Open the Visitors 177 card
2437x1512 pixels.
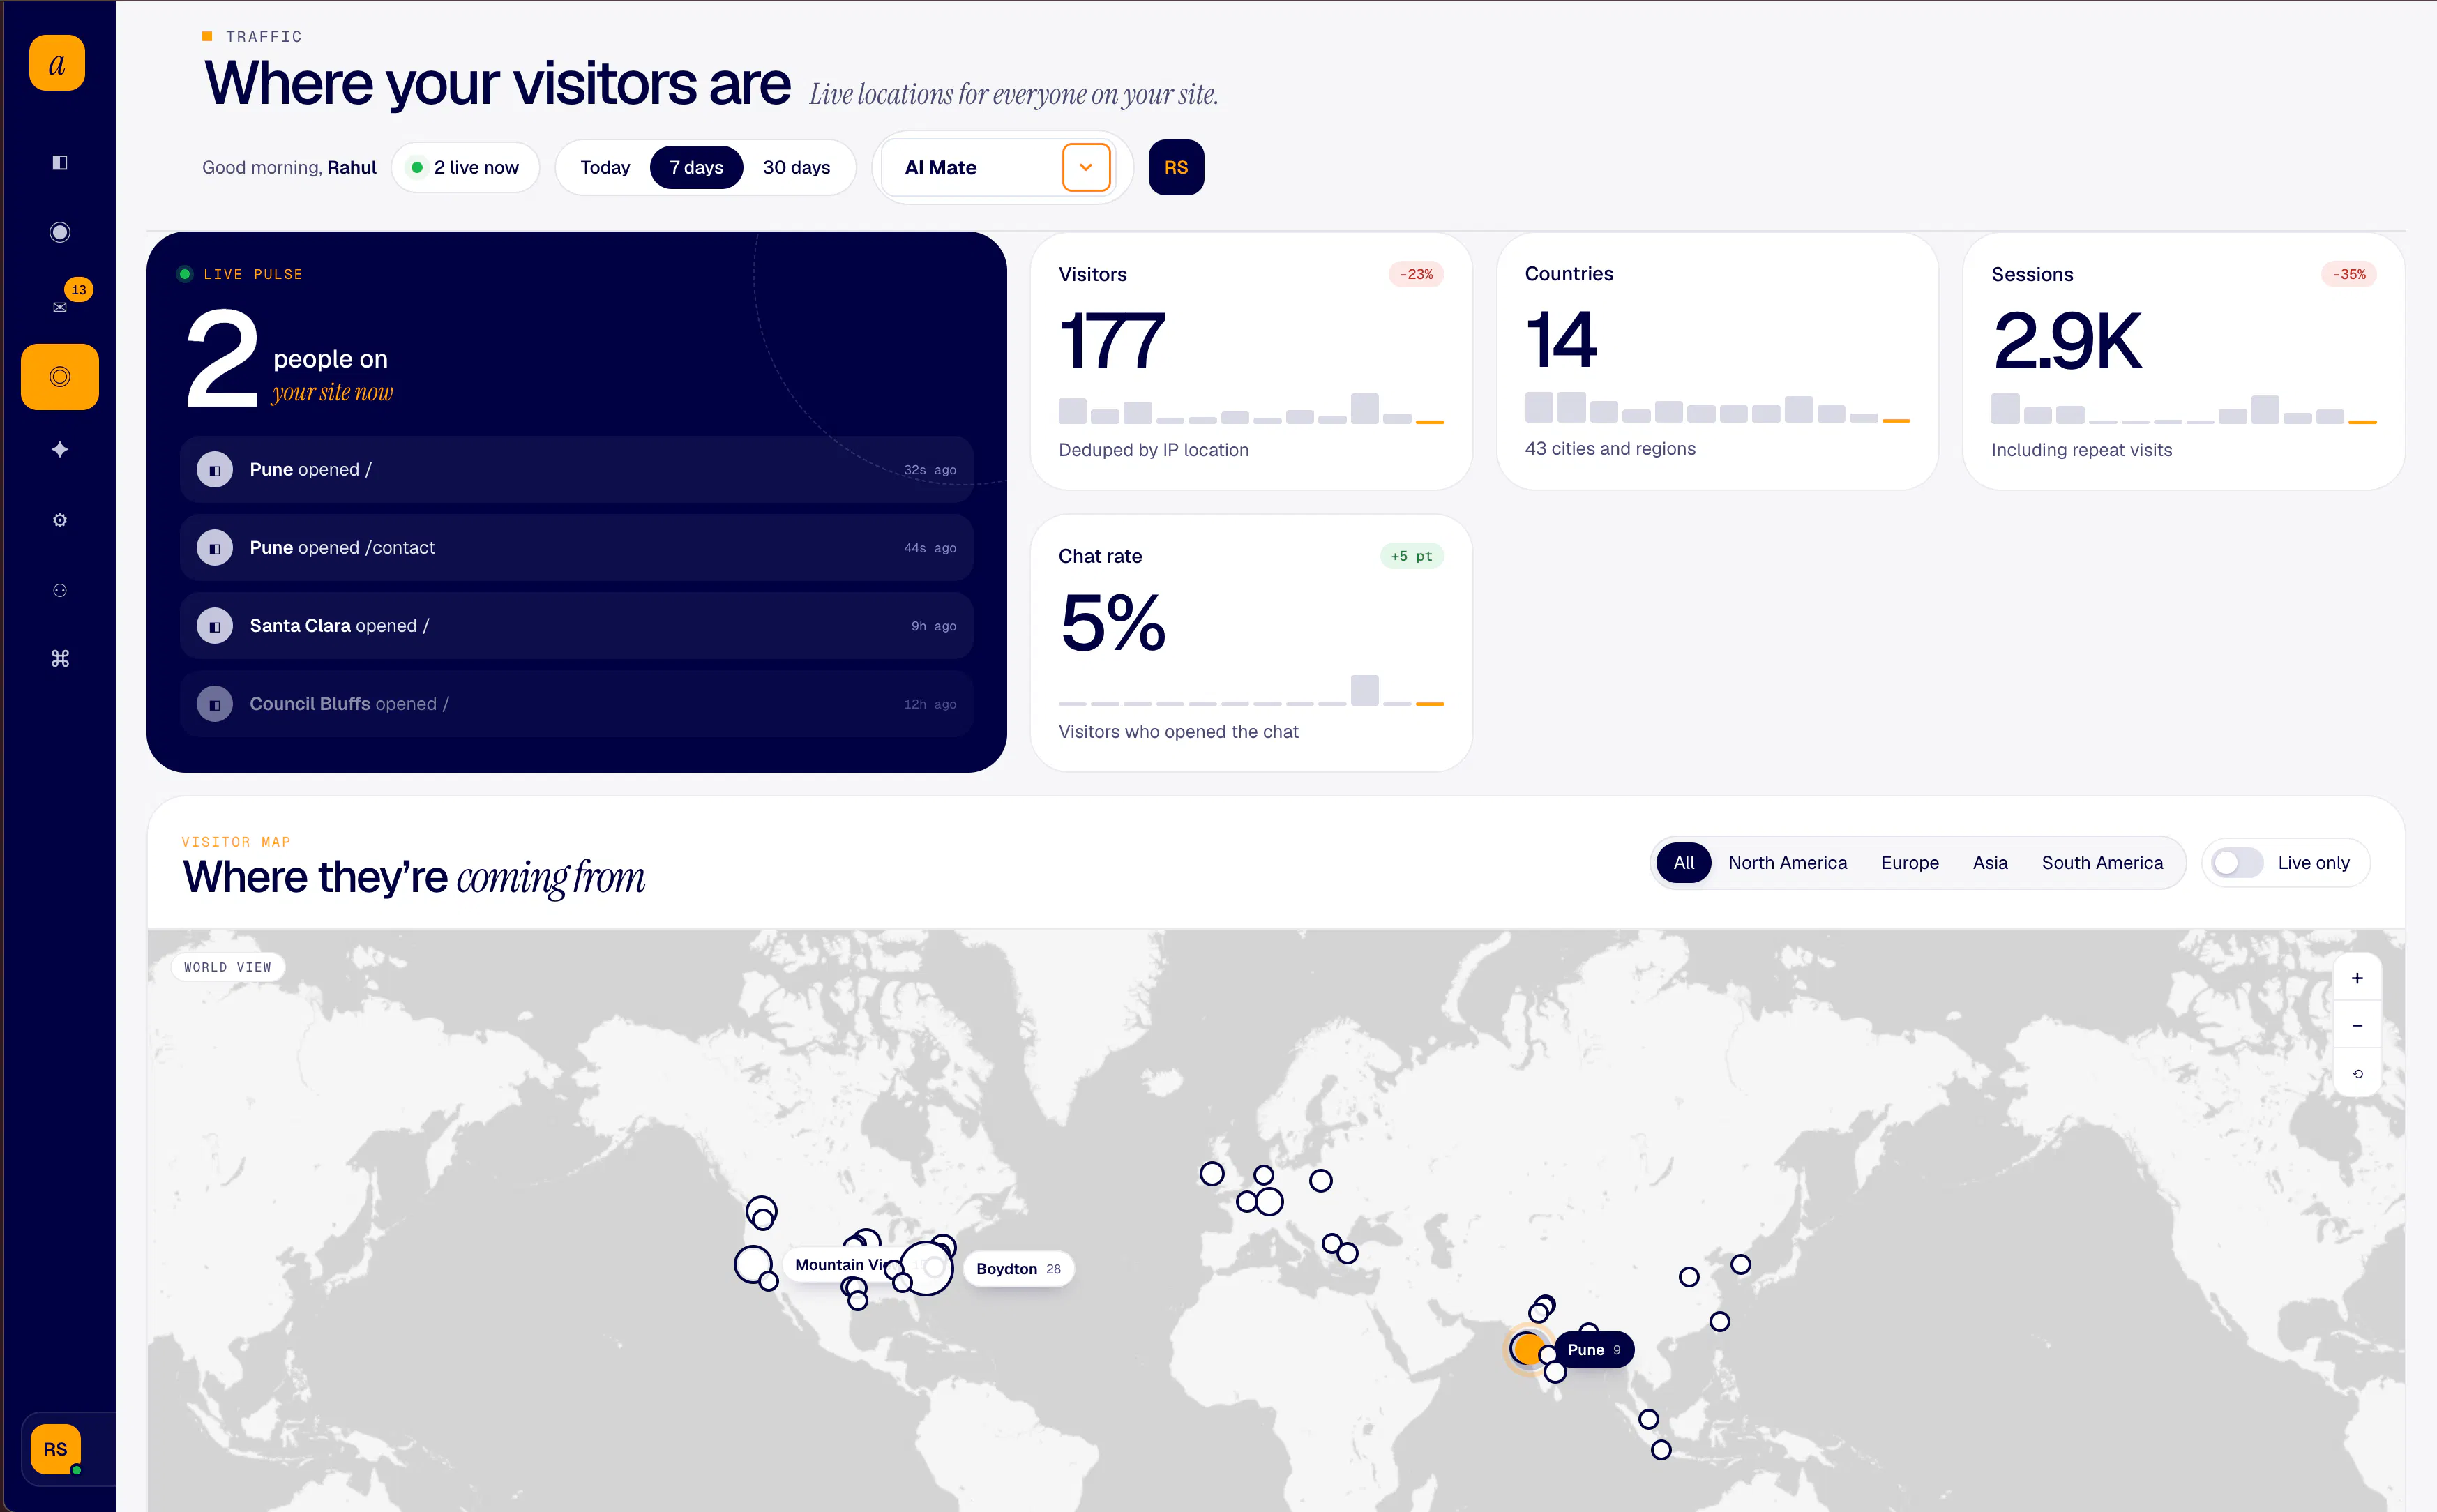(x=1251, y=362)
